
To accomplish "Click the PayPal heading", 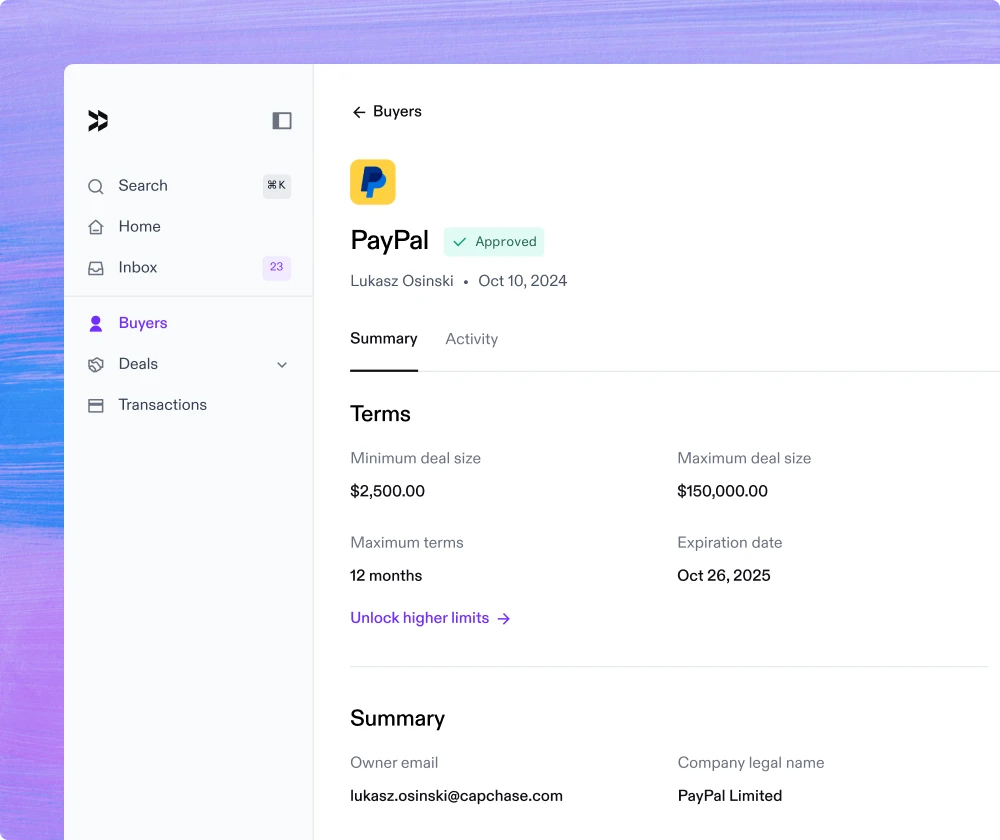I will coord(390,241).
